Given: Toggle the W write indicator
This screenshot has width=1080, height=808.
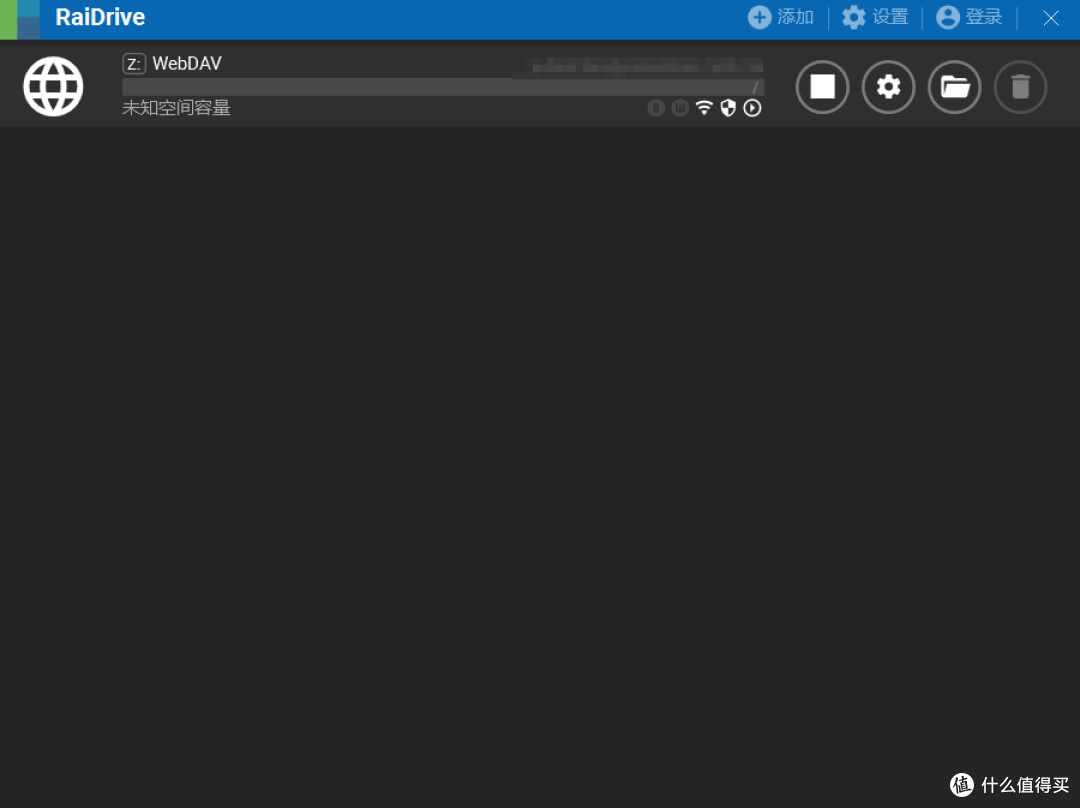Looking at the screenshot, I should (680, 108).
